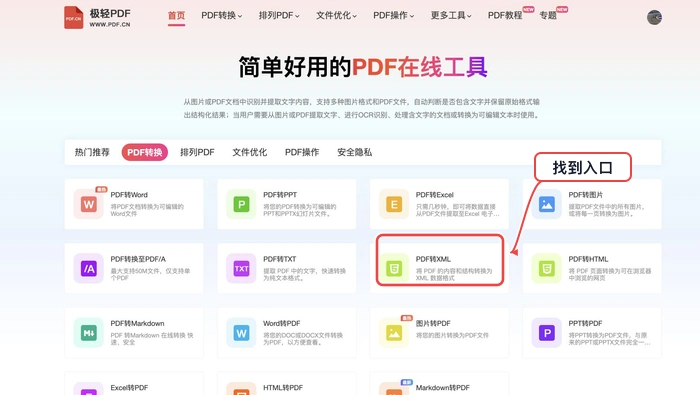The height and width of the screenshot is (395, 700).
Task: Expand the 排列PDF navigation dropdown
Action: click(x=279, y=15)
